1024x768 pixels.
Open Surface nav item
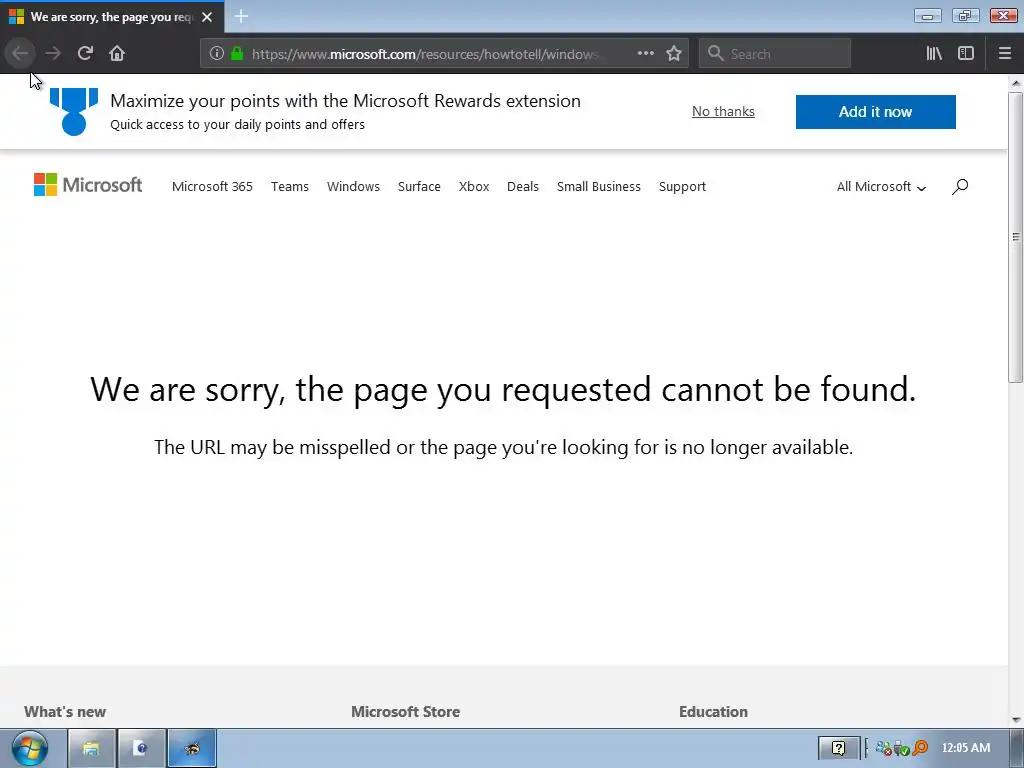click(419, 187)
